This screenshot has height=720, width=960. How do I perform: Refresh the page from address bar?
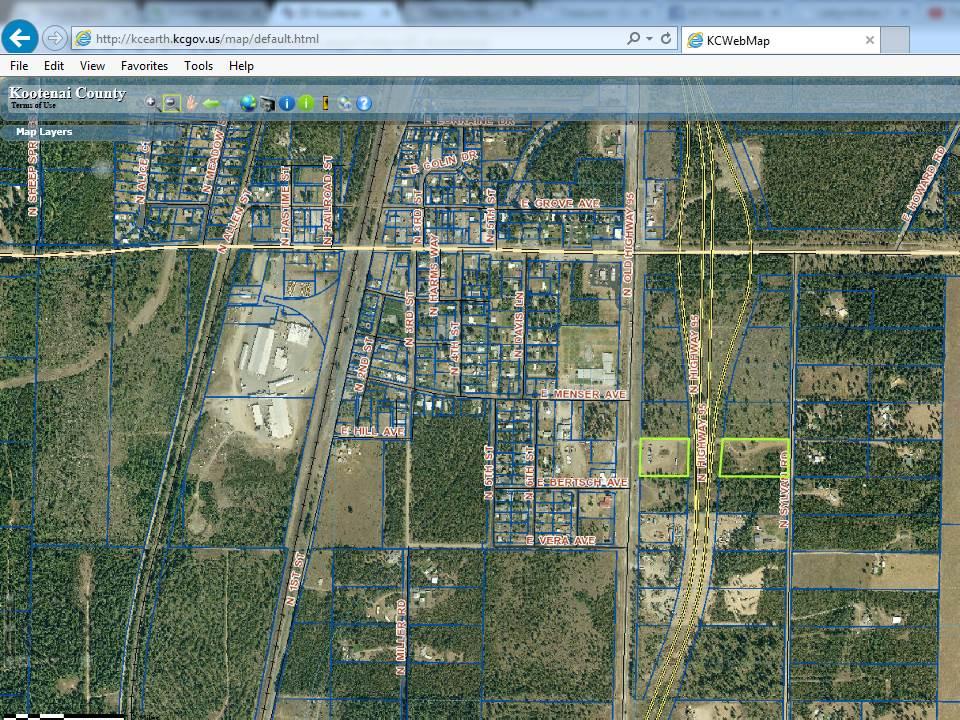click(x=667, y=39)
